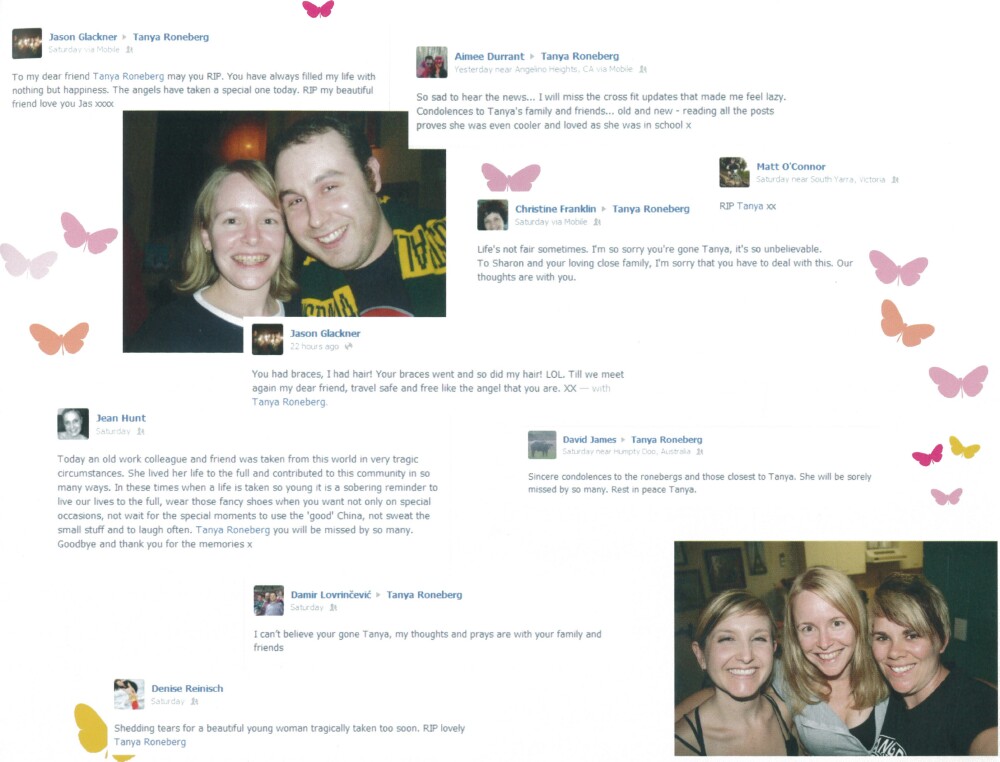Click Jean Hunt's profile picture
Image resolution: width=1000 pixels, height=762 pixels.
tap(73, 424)
